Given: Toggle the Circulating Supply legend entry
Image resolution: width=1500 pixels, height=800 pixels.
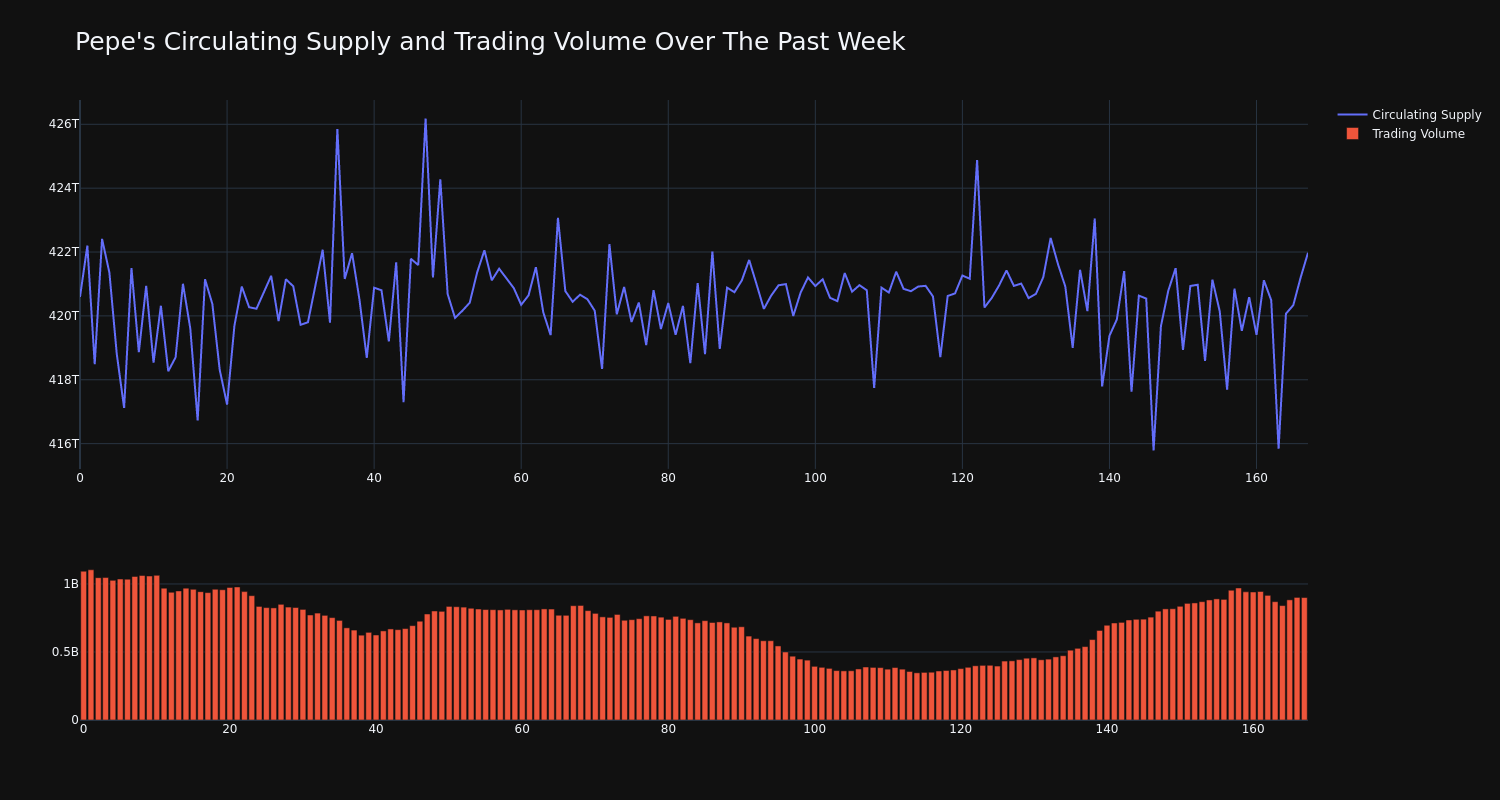Looking at the screenshot, I should (1409, 115).
